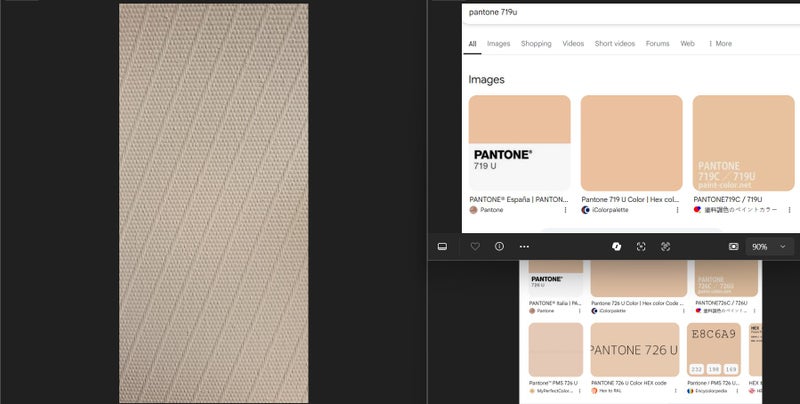Click the plain MyPerfectColor 726 U swatch
Viewport: 800px width, 404px height.
click(x=556, y=349)
